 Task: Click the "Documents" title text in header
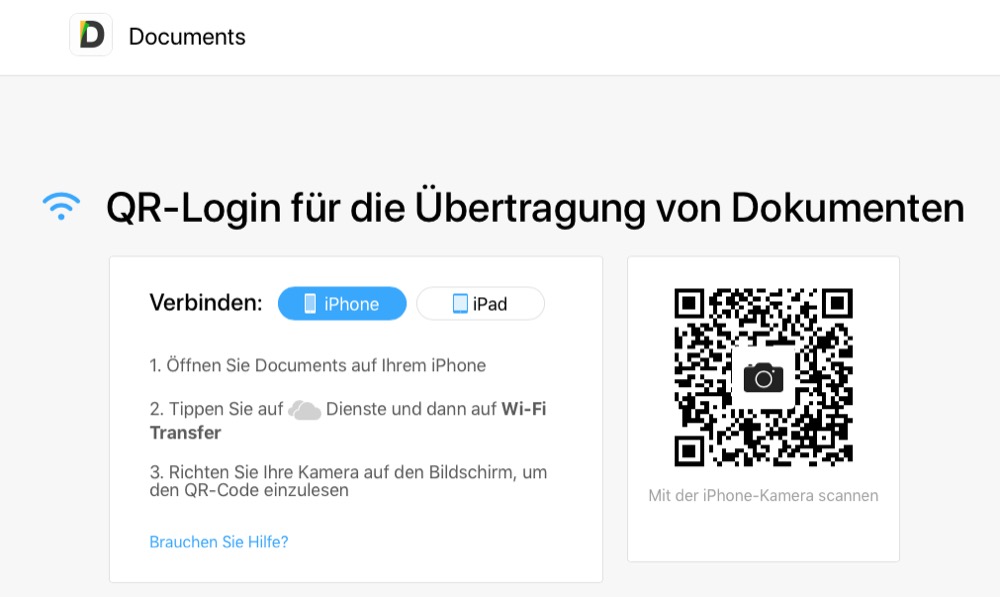pyautogui.click(x=187, y=37)
